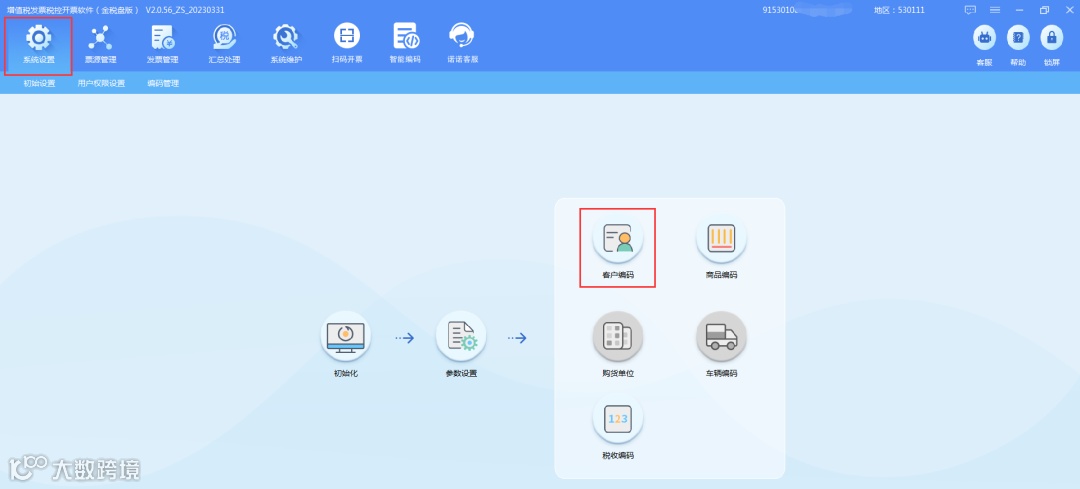Open the 用户权限设置 submenu
The height and width of the screenshot is (489, 1080).
101,83
